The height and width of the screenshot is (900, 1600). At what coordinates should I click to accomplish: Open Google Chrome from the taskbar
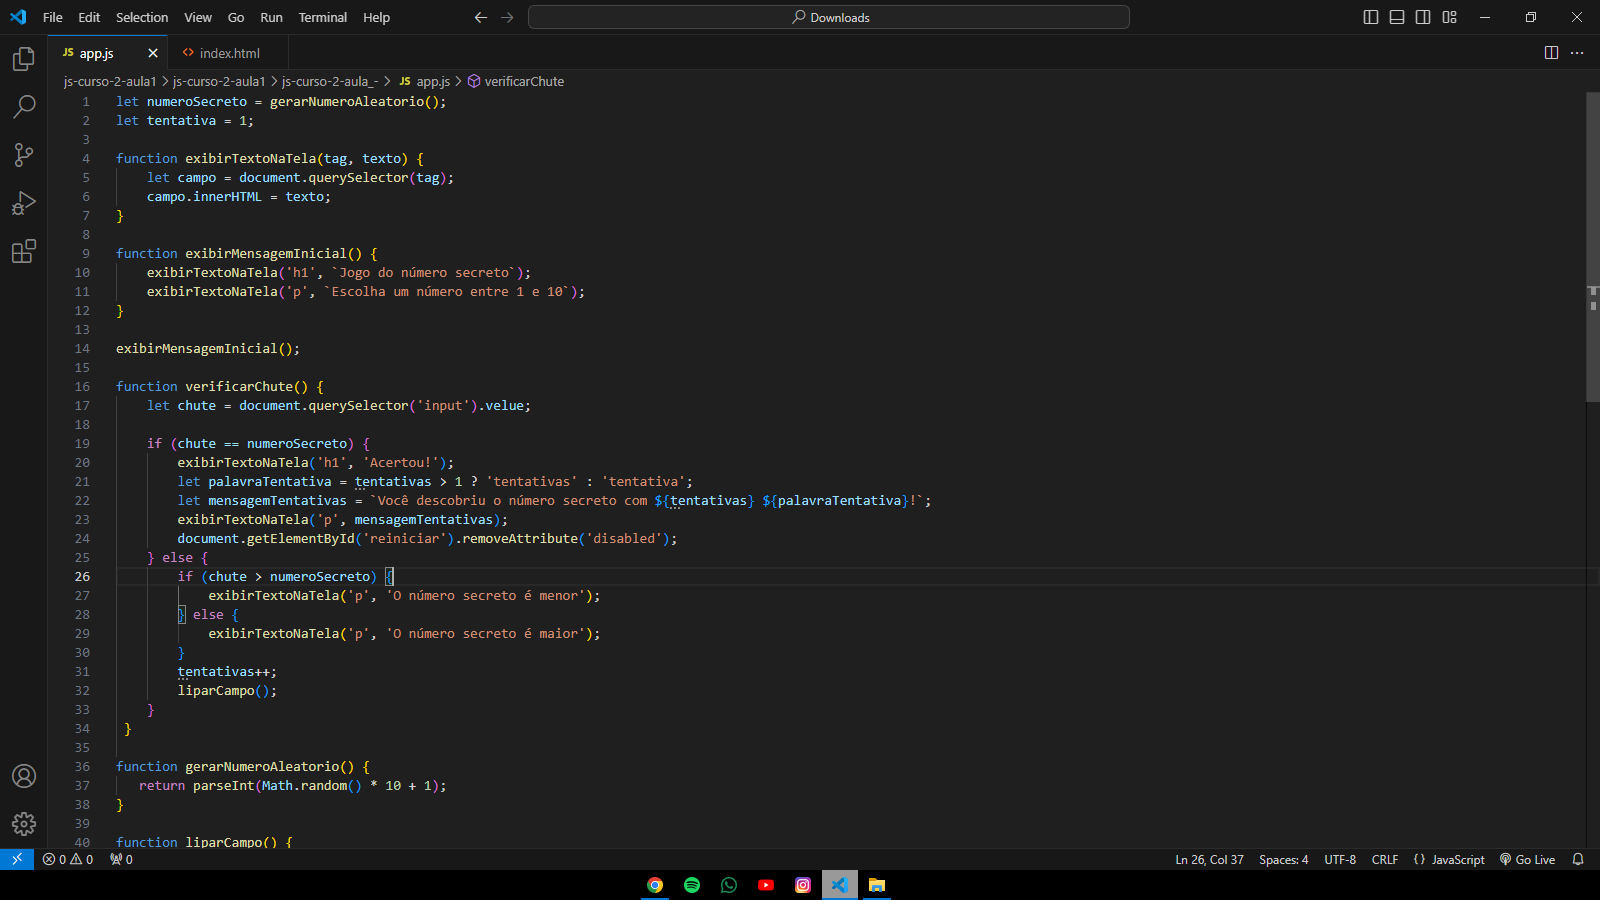point(655,885)
